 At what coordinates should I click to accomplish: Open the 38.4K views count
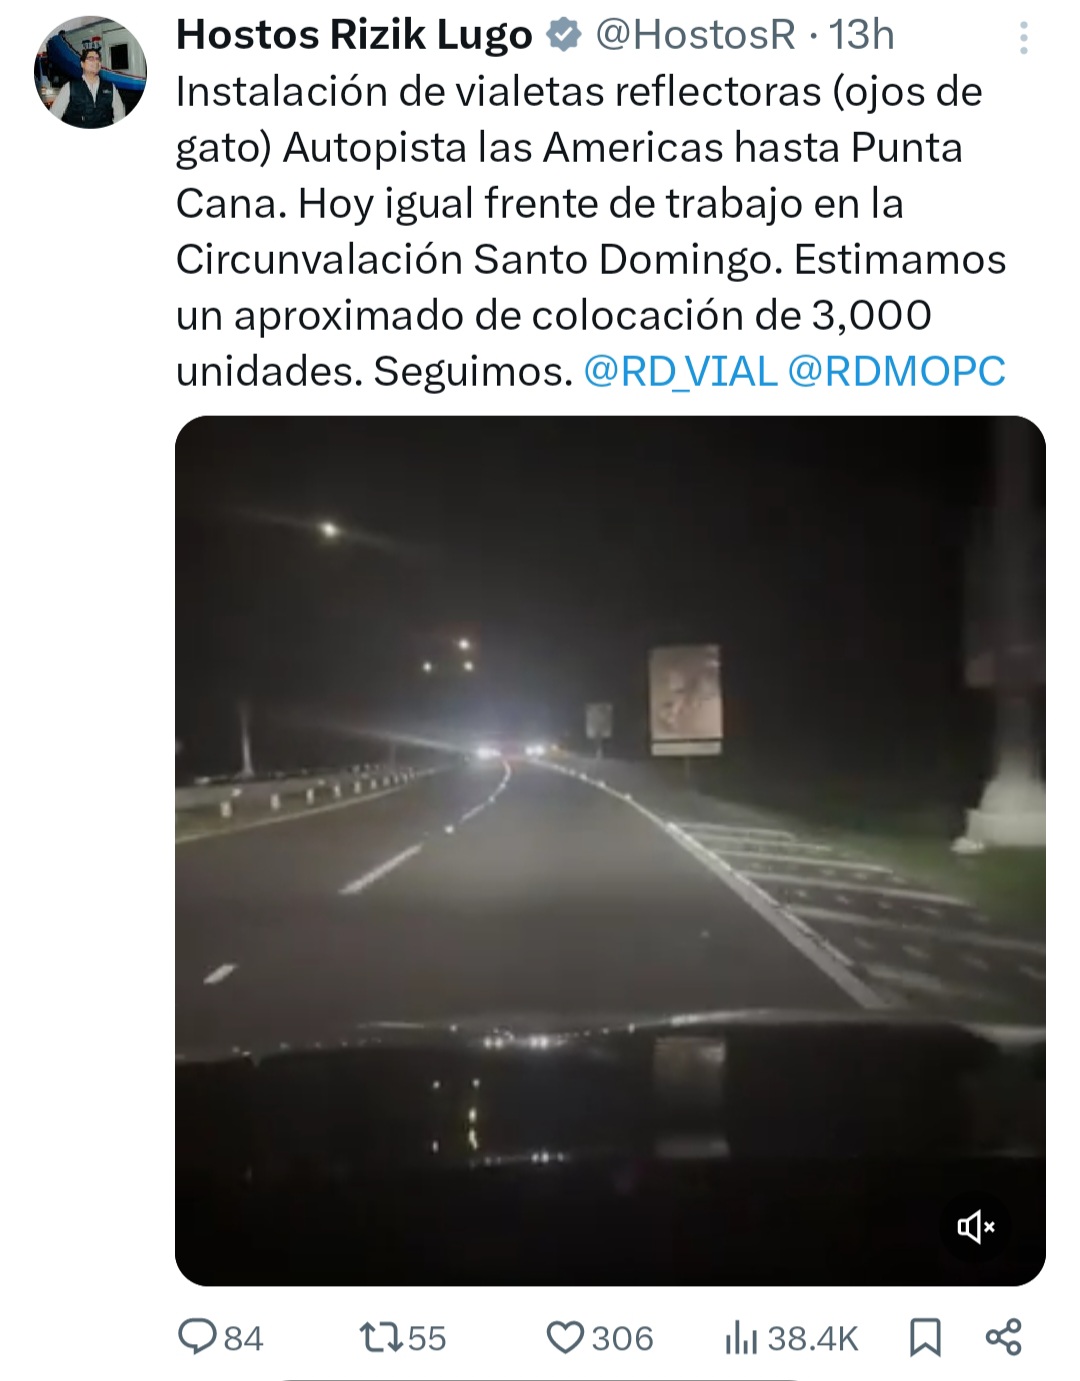tap(813, 1338)
